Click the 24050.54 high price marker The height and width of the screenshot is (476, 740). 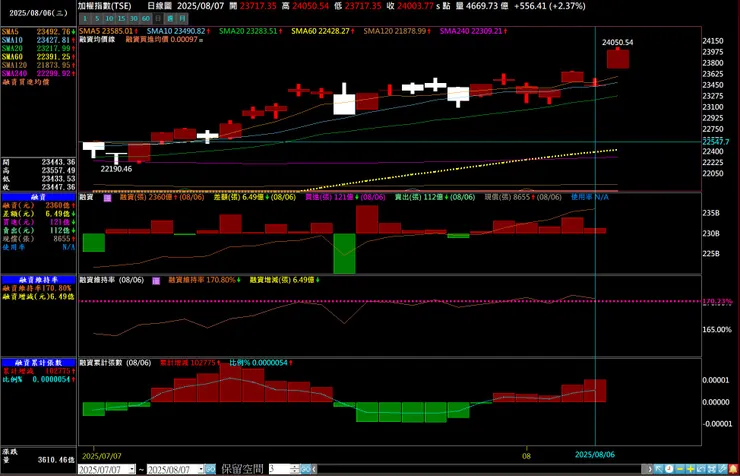(617, 42)
